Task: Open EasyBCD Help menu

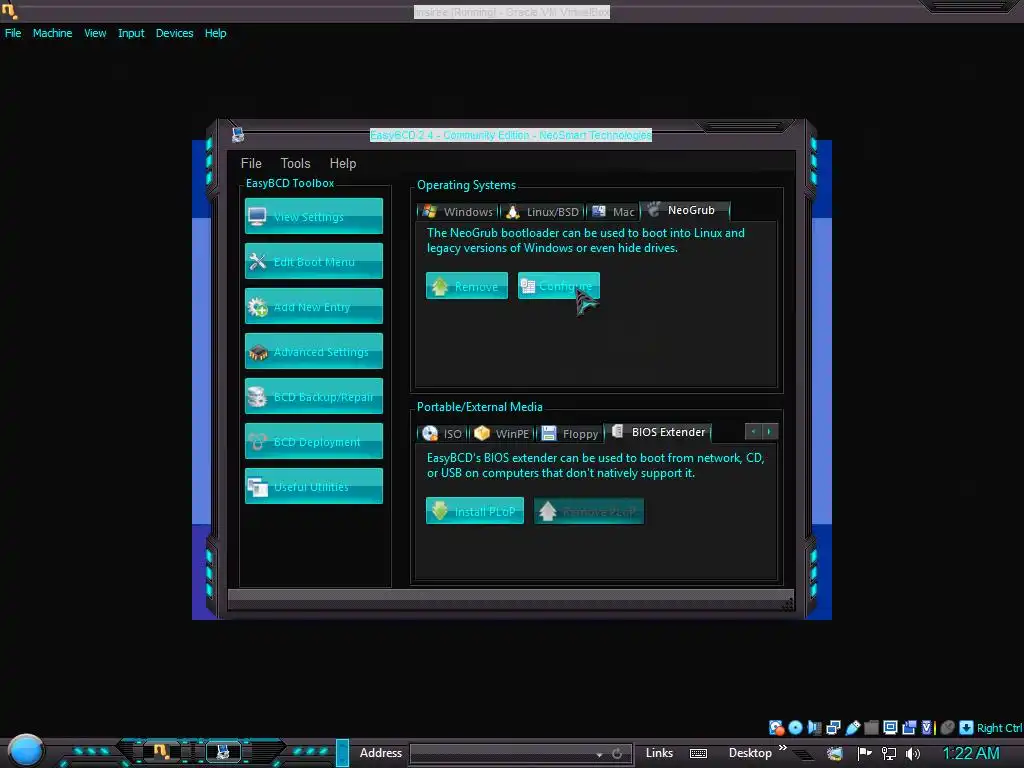Action: pyautogui.click(x=343, y=163)
